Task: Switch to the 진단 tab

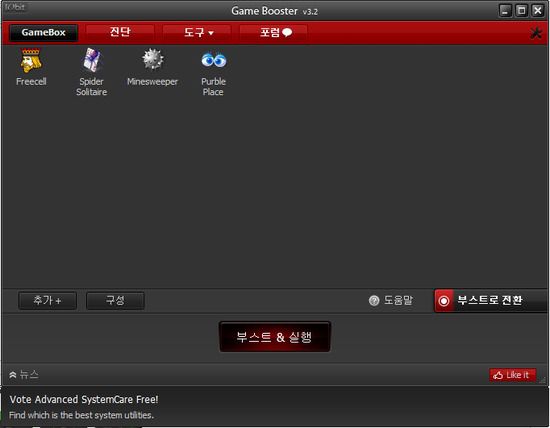Action: [120, 32]
